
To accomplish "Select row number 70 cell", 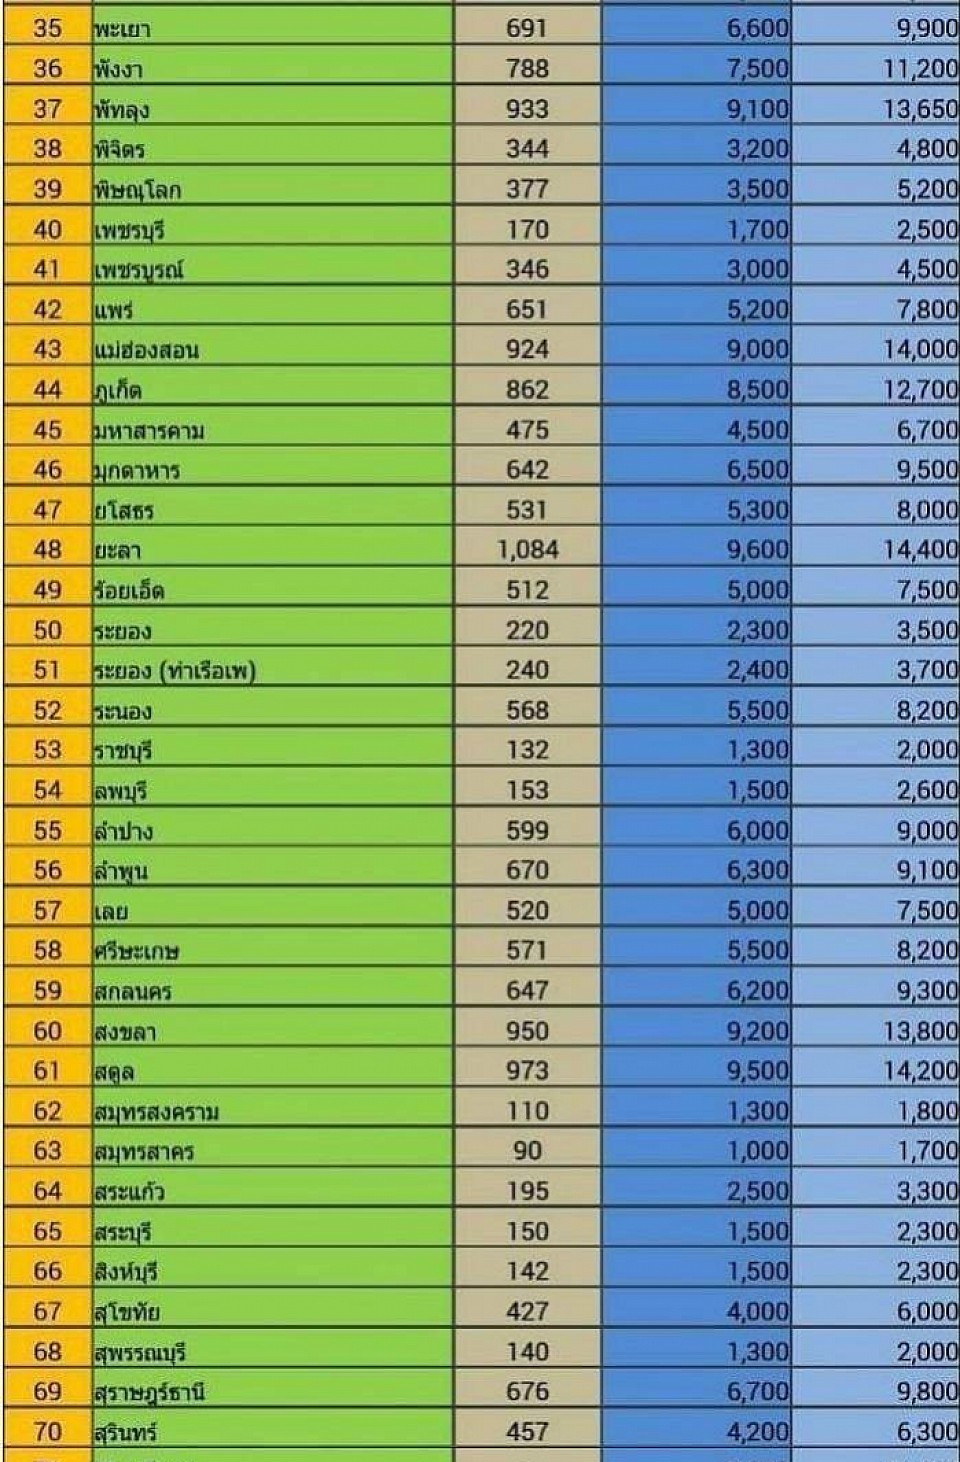I will (x=47, y=1432).
